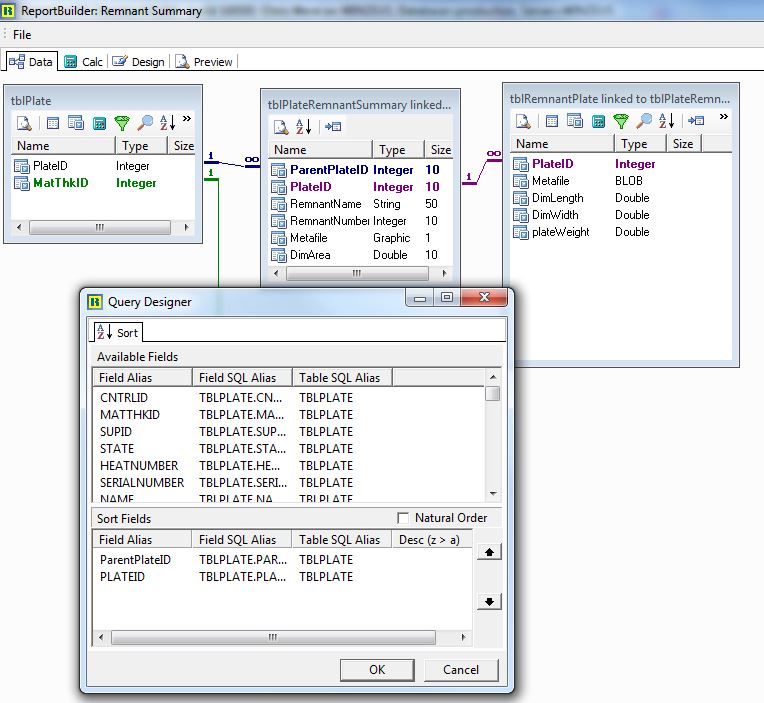Viewport: 764px width, 703px height.
Task: Select the Sort tab in Query Designer
Action: (x=118, y=333)
